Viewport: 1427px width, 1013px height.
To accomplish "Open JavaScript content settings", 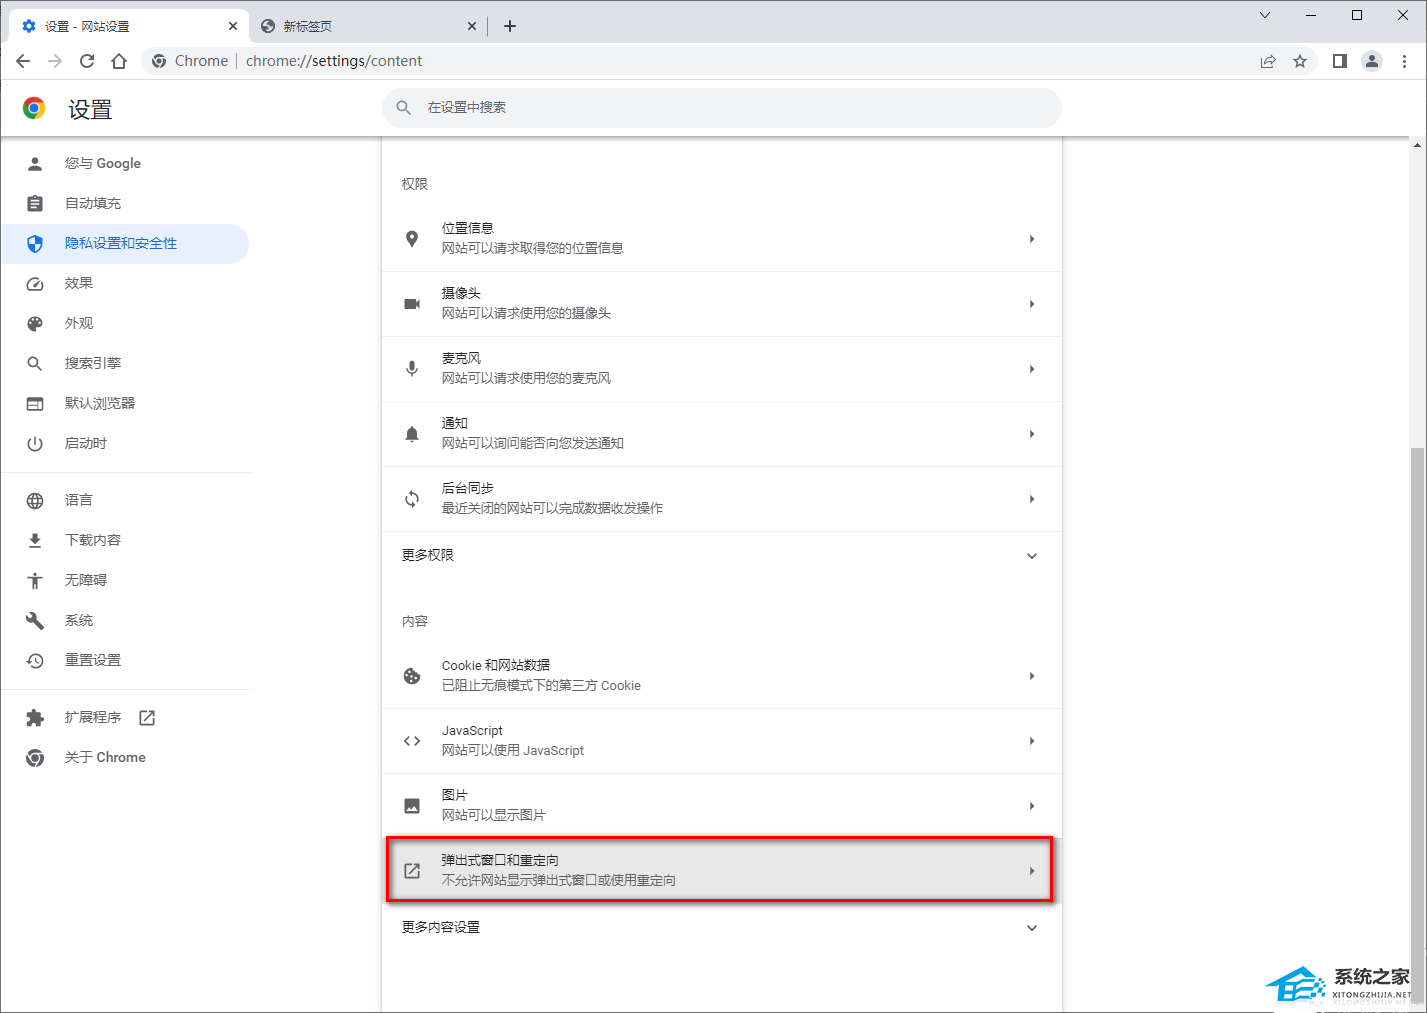I will [722, 741].
